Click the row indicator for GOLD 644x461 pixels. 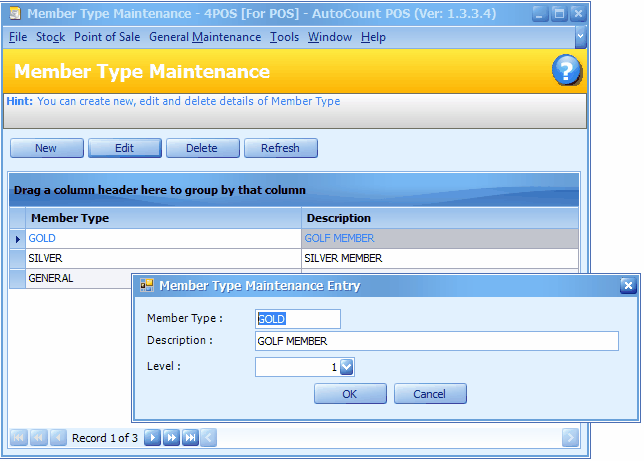(18, 239)
